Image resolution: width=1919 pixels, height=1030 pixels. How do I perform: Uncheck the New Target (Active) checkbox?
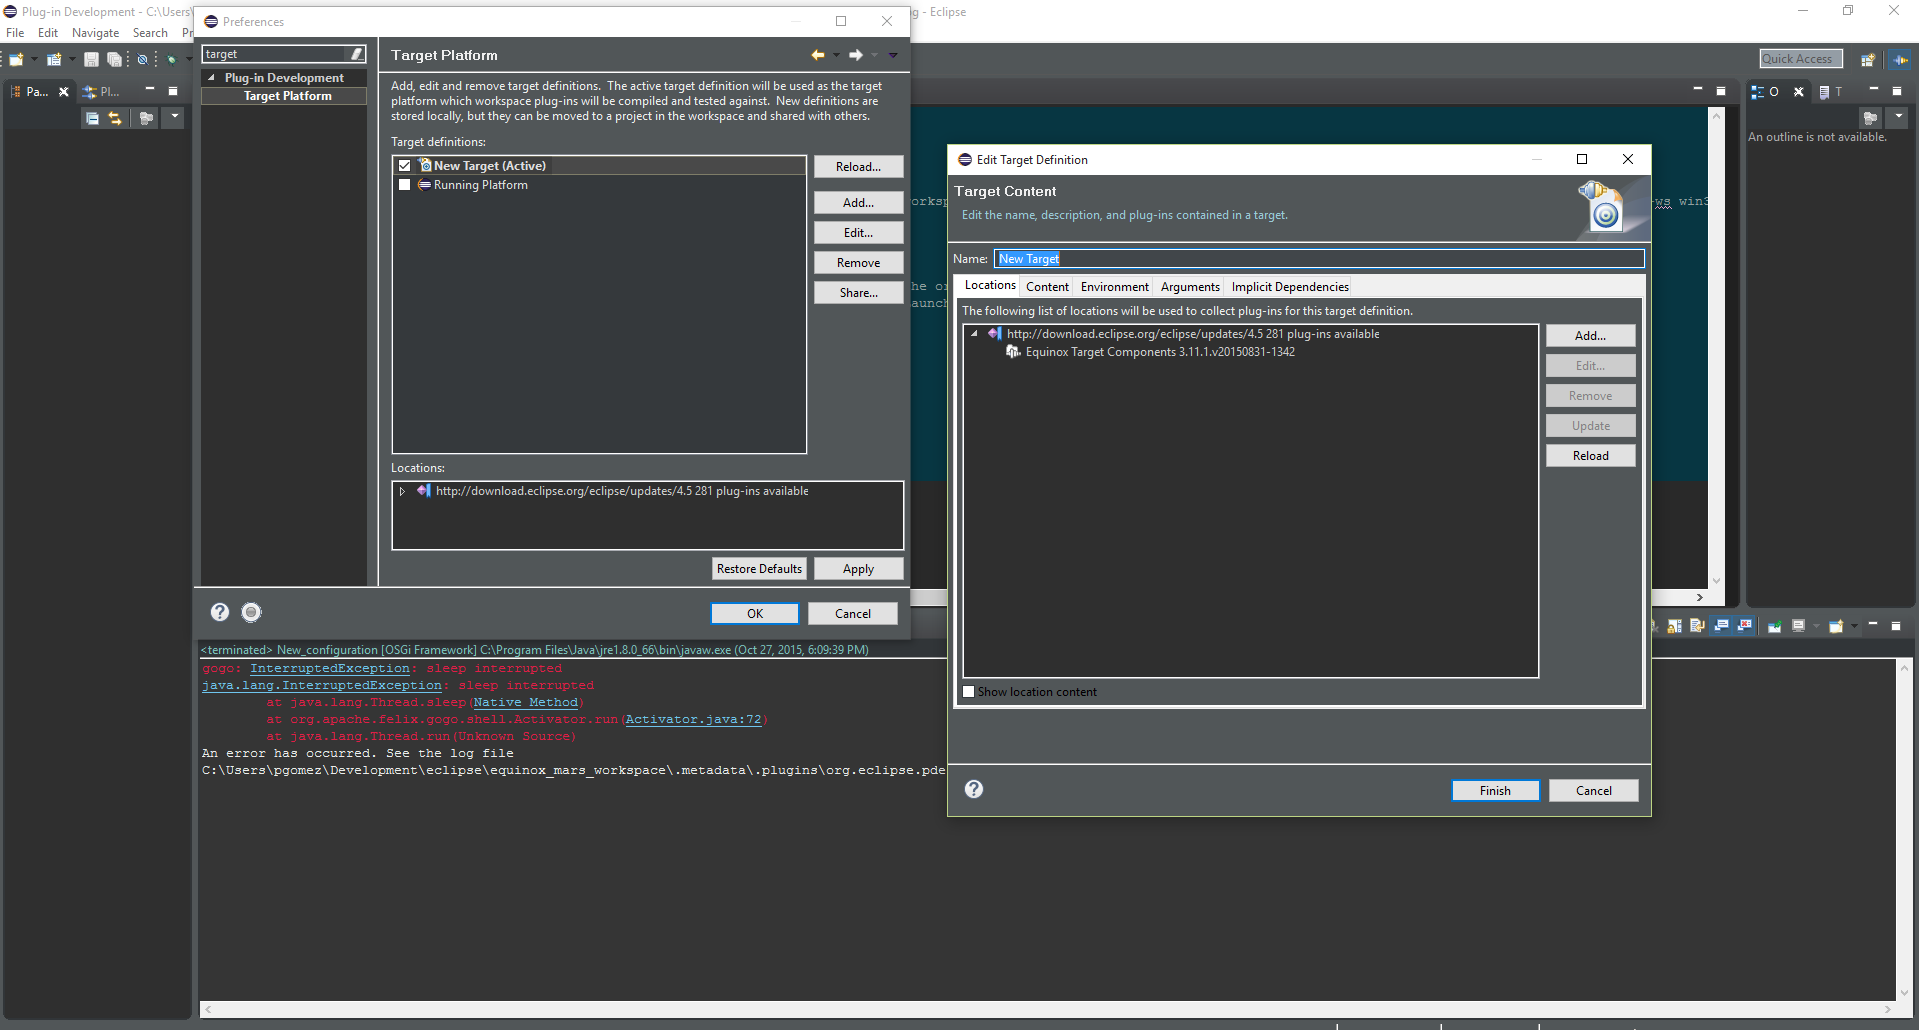405,166
